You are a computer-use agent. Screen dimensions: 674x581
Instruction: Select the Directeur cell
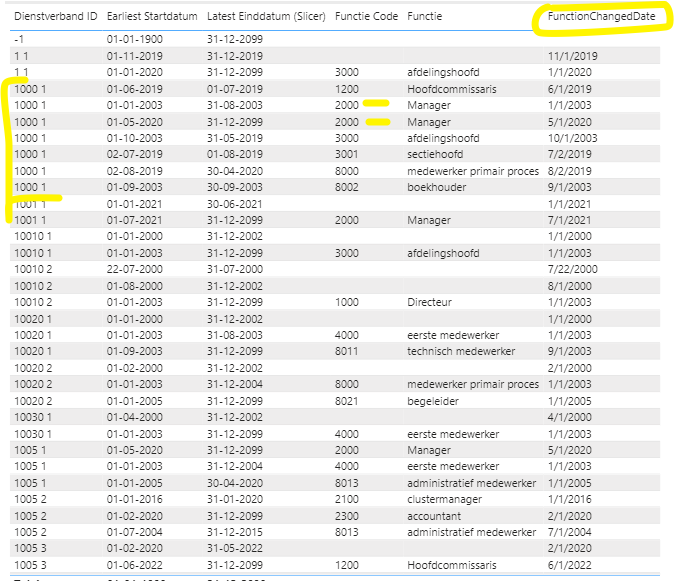coord(431,302)
